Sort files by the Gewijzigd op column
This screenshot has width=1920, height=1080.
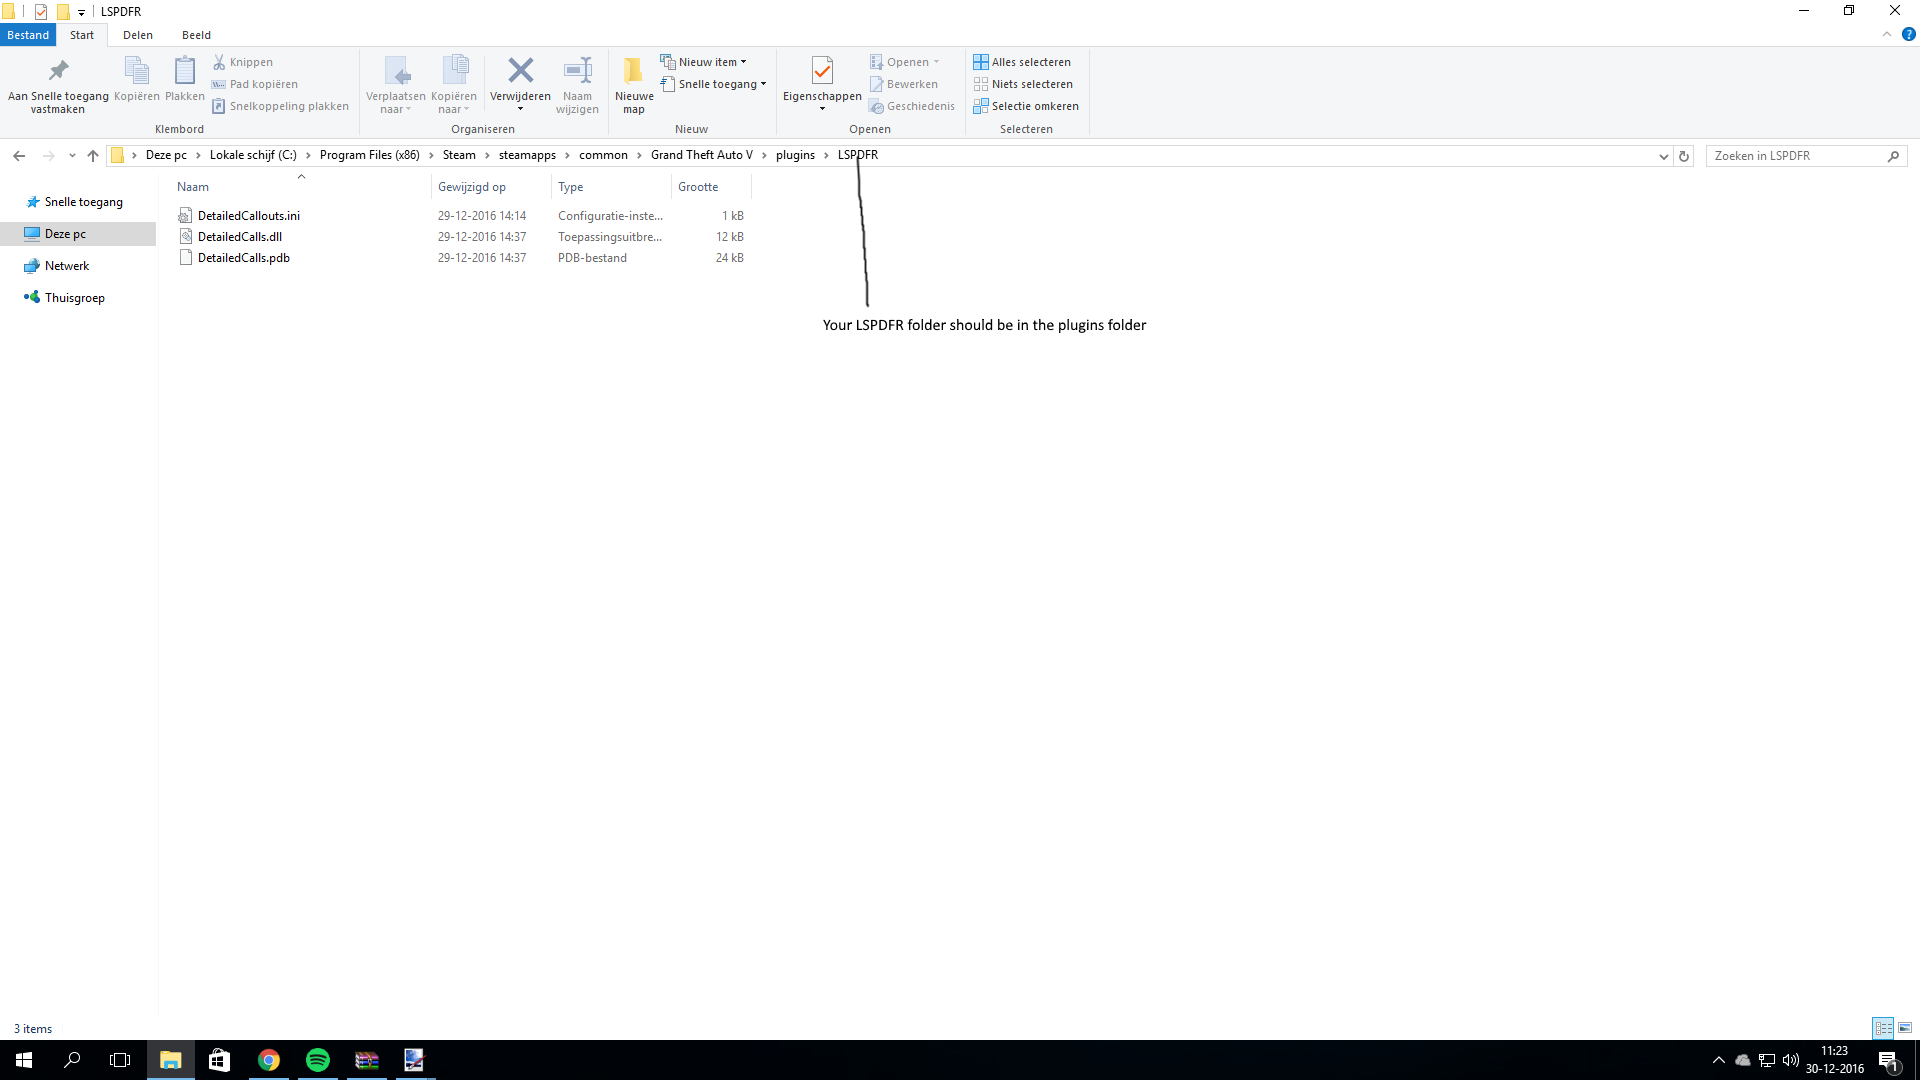click(x=472, y=187)
